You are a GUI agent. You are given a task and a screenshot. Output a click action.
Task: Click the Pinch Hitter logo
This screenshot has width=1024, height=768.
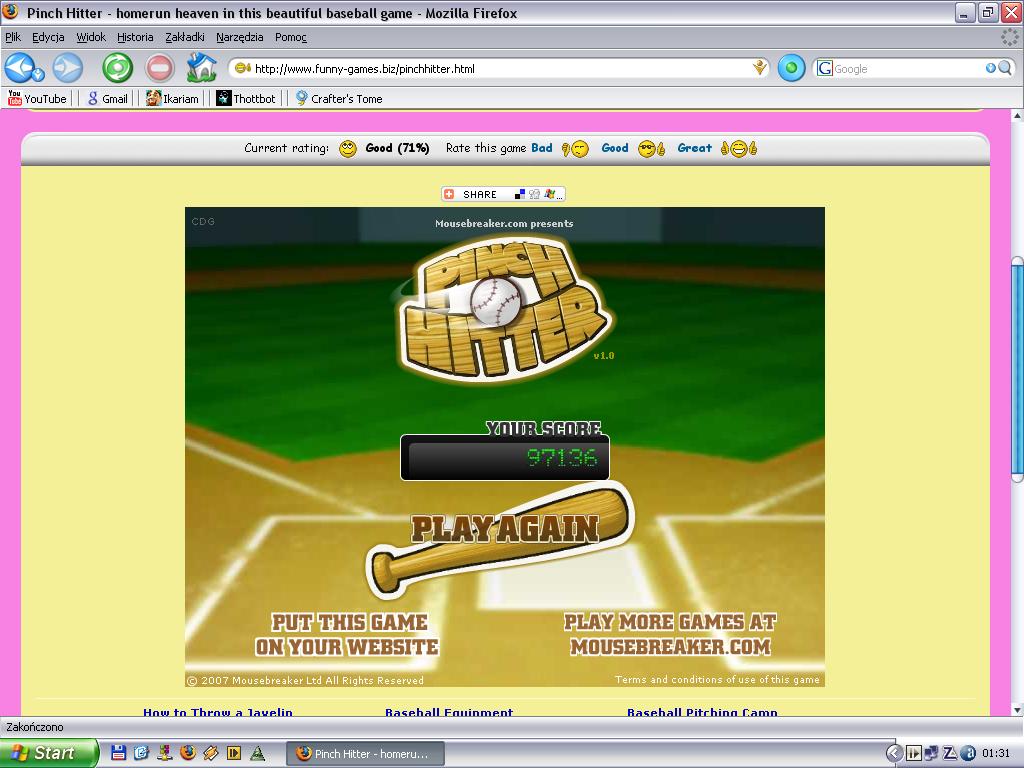click(x=503, y=308)
